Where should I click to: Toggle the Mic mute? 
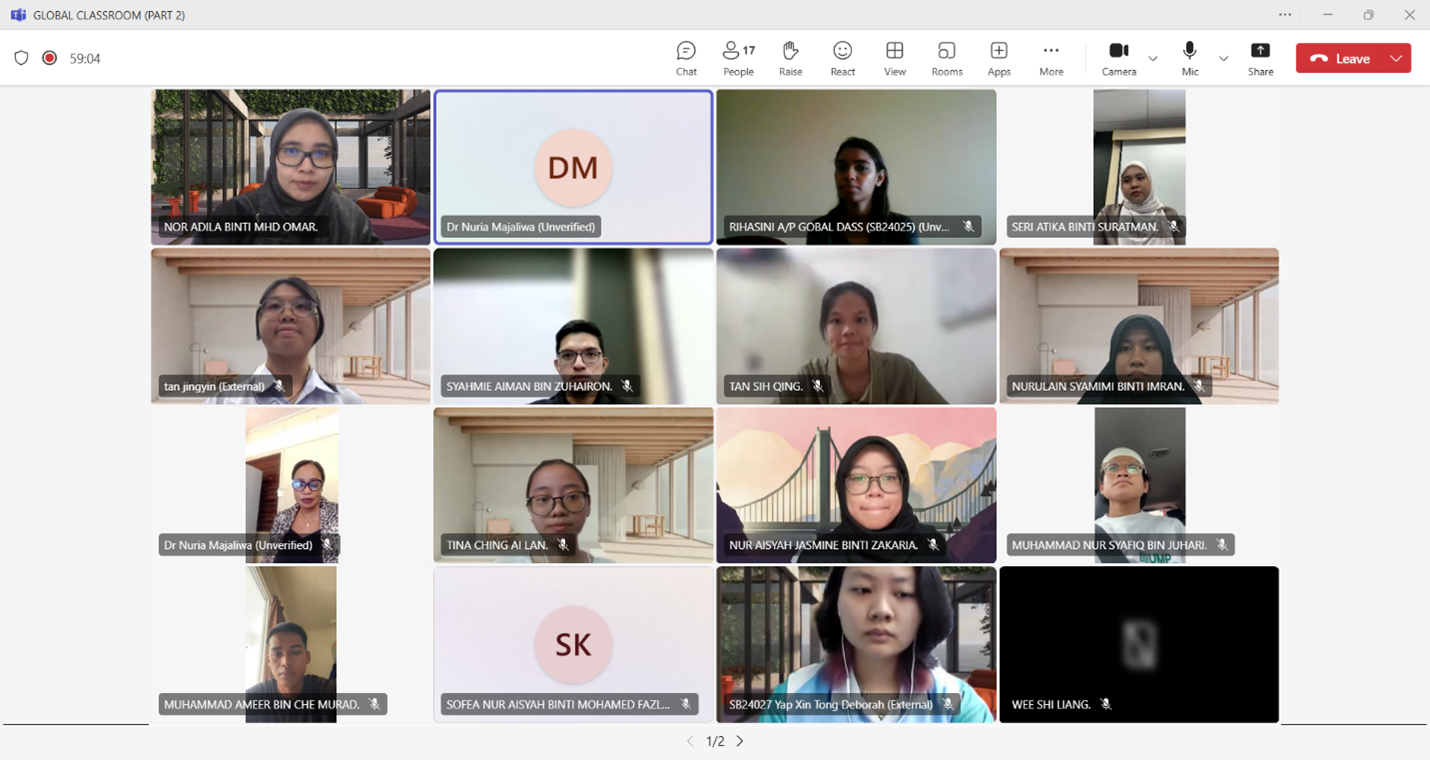click(x=1190, y=58)
